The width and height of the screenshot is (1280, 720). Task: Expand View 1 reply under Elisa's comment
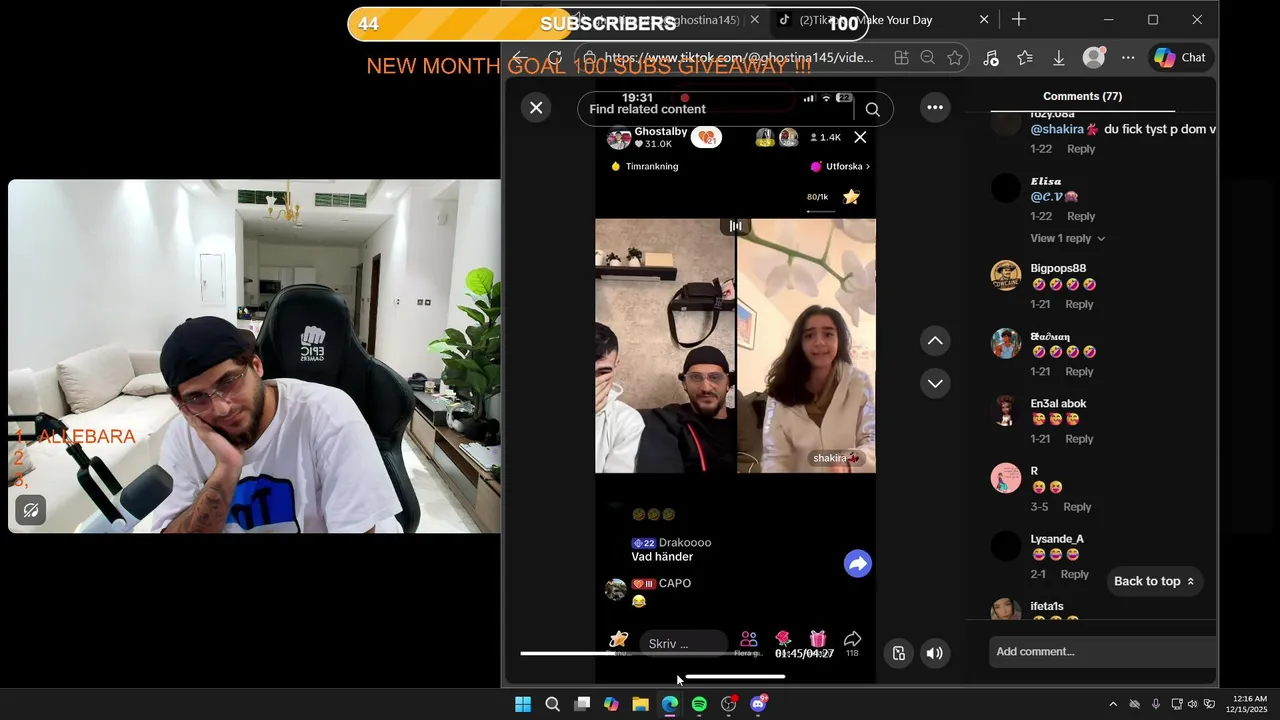tap(1067, 238)
